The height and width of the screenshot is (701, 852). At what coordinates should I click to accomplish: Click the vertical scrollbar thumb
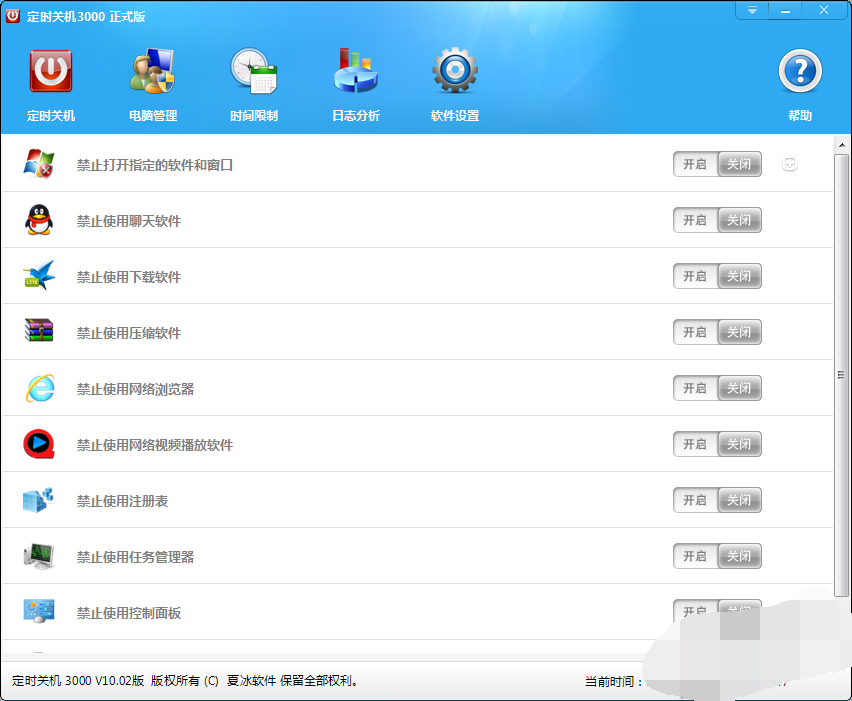(x=842, y=375)
